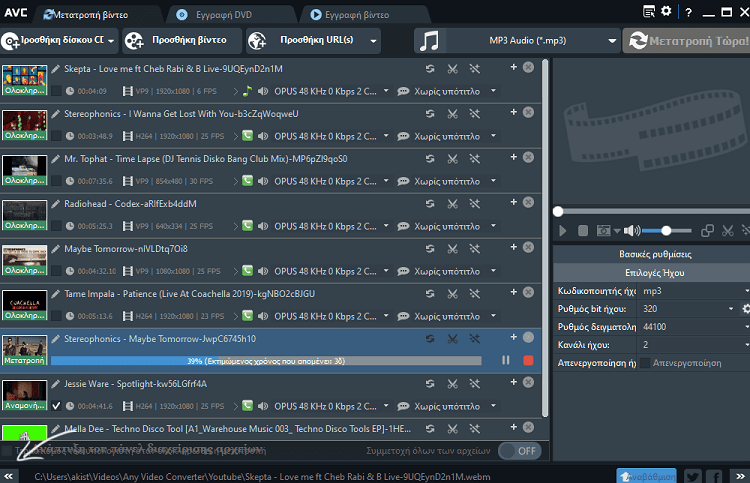Viewport: 750px width, 483px height.
Task: Open audio track dropdown for Skepta row
Action: point(386,91)
